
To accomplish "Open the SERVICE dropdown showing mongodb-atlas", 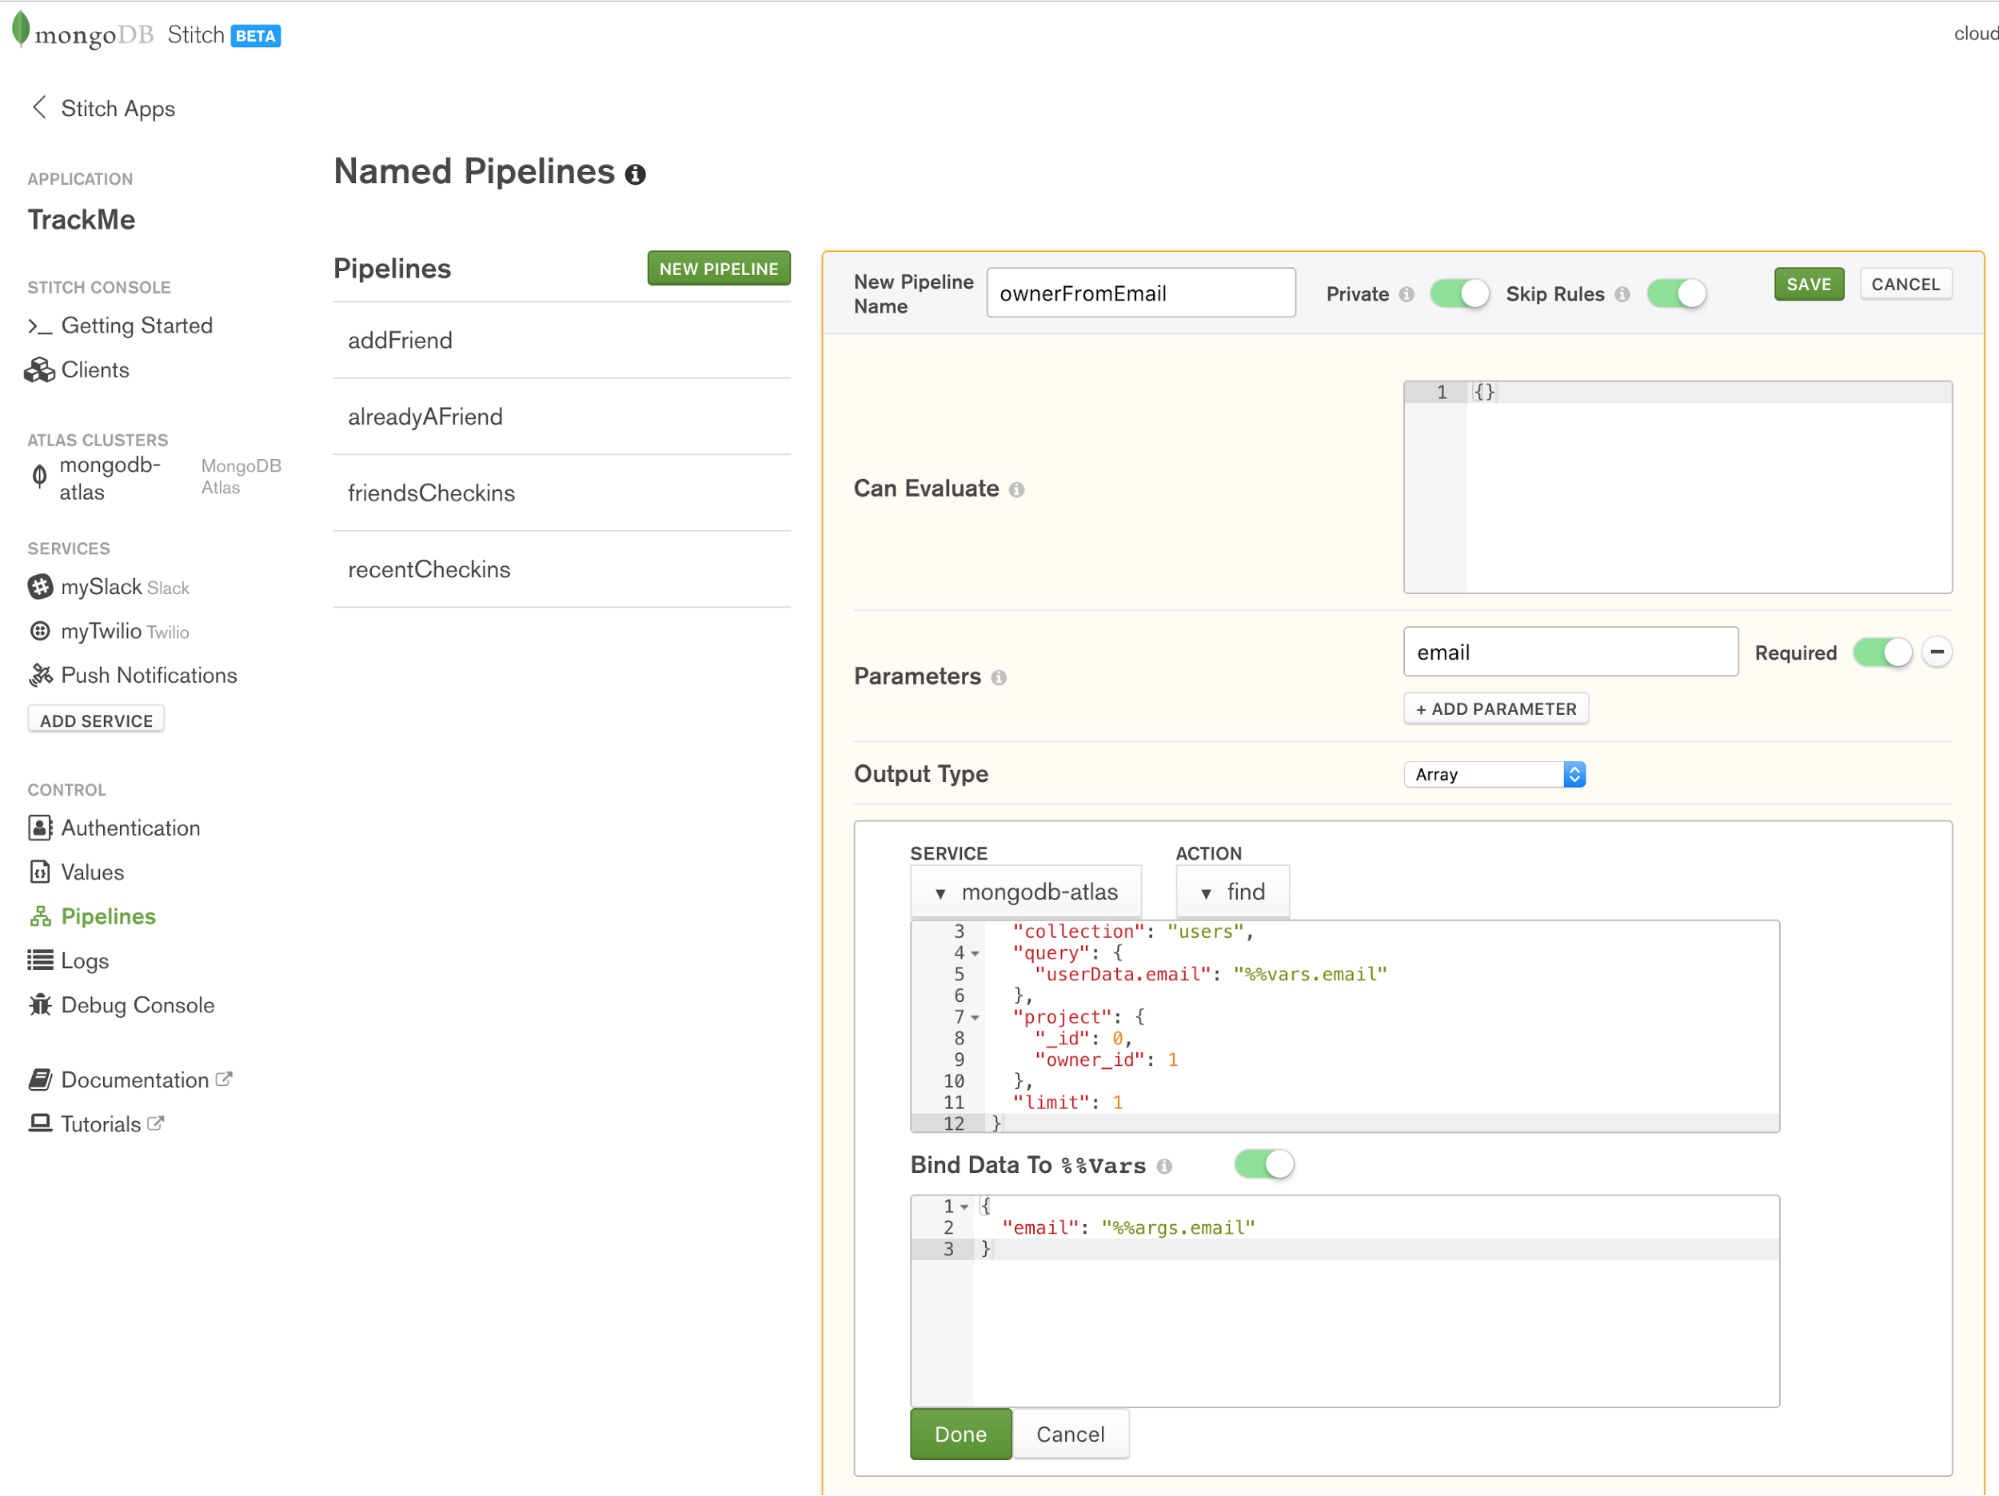I will pos(1025,891).
